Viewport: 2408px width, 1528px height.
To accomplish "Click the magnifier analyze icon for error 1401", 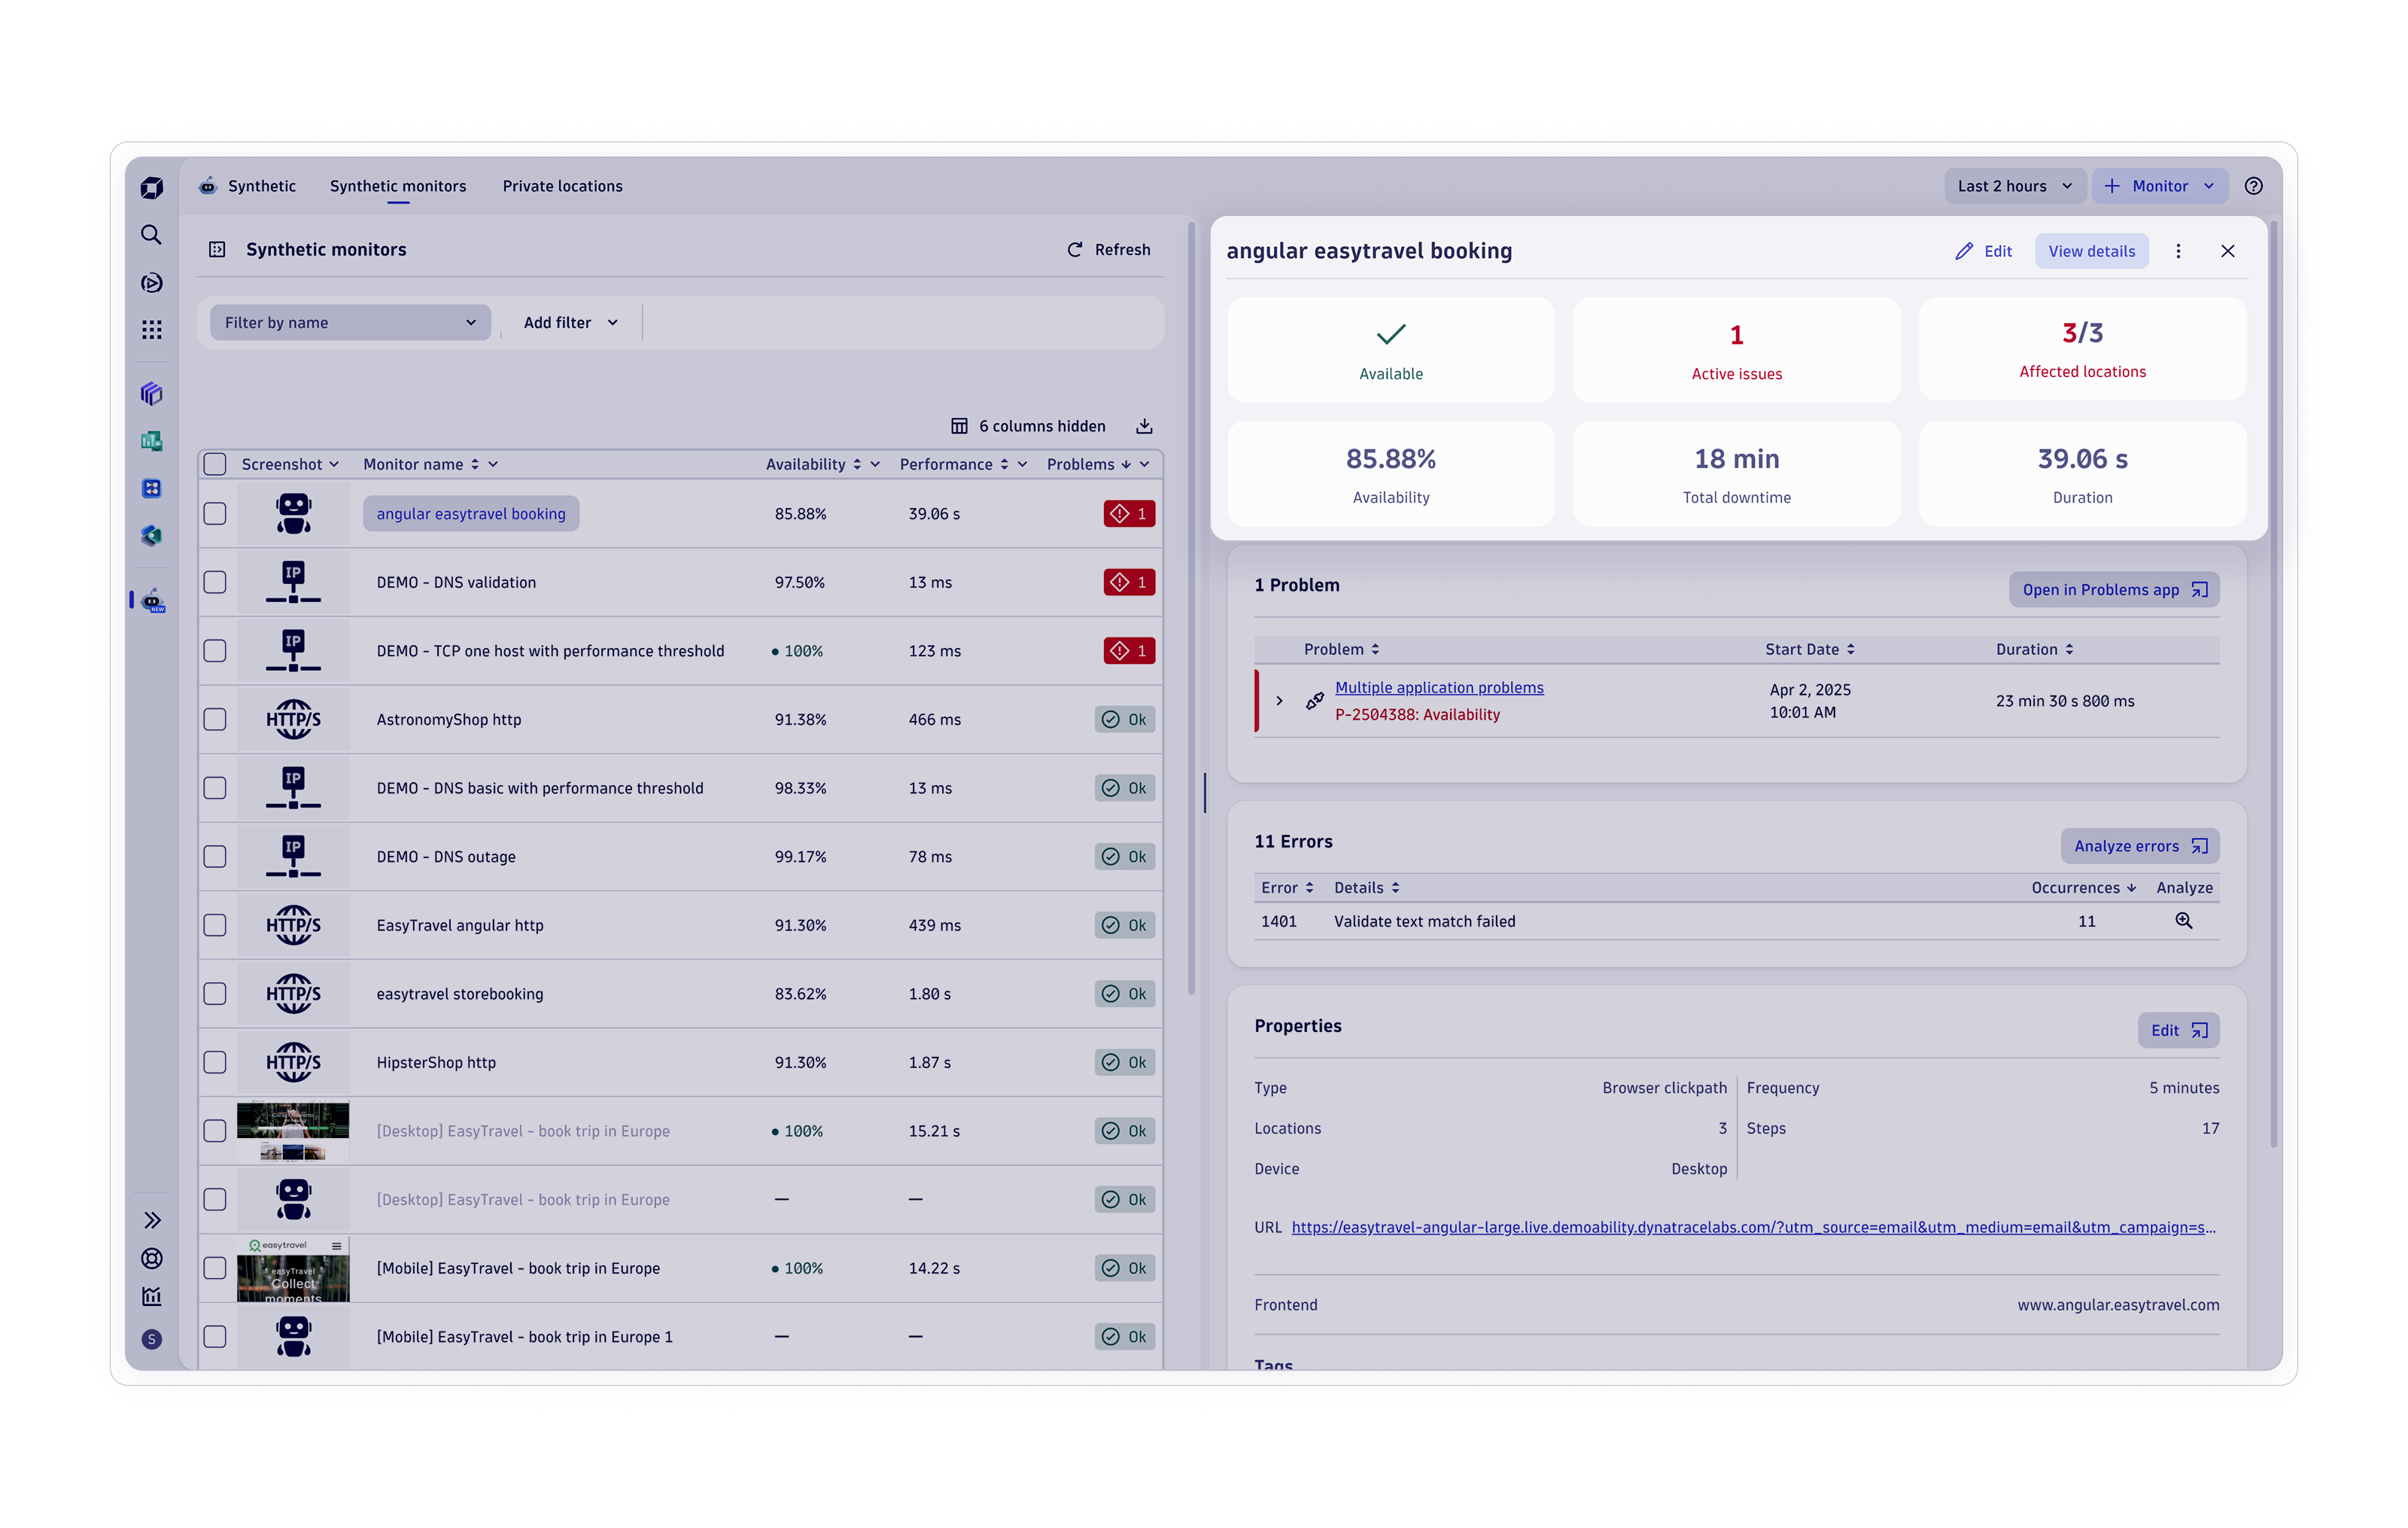I will [x=2183, y=921].
